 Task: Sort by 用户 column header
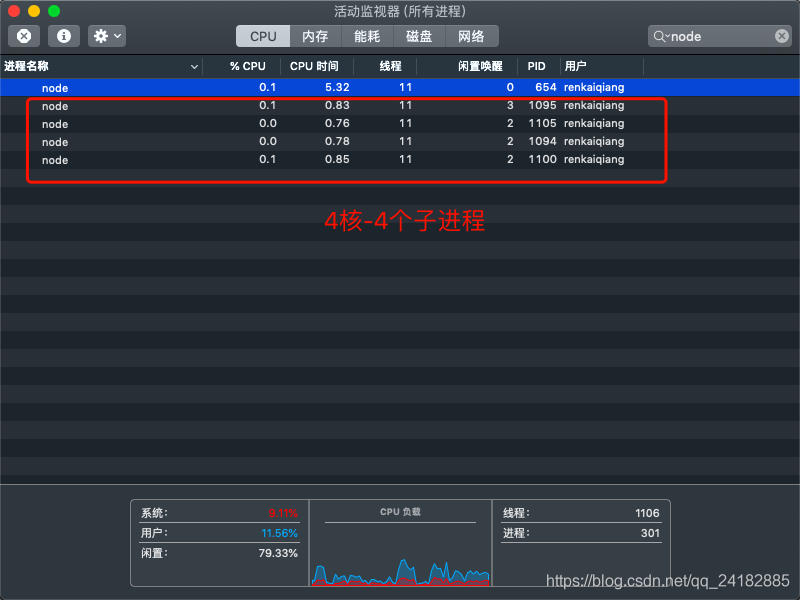pyautogui.click(x=602, y=66)
